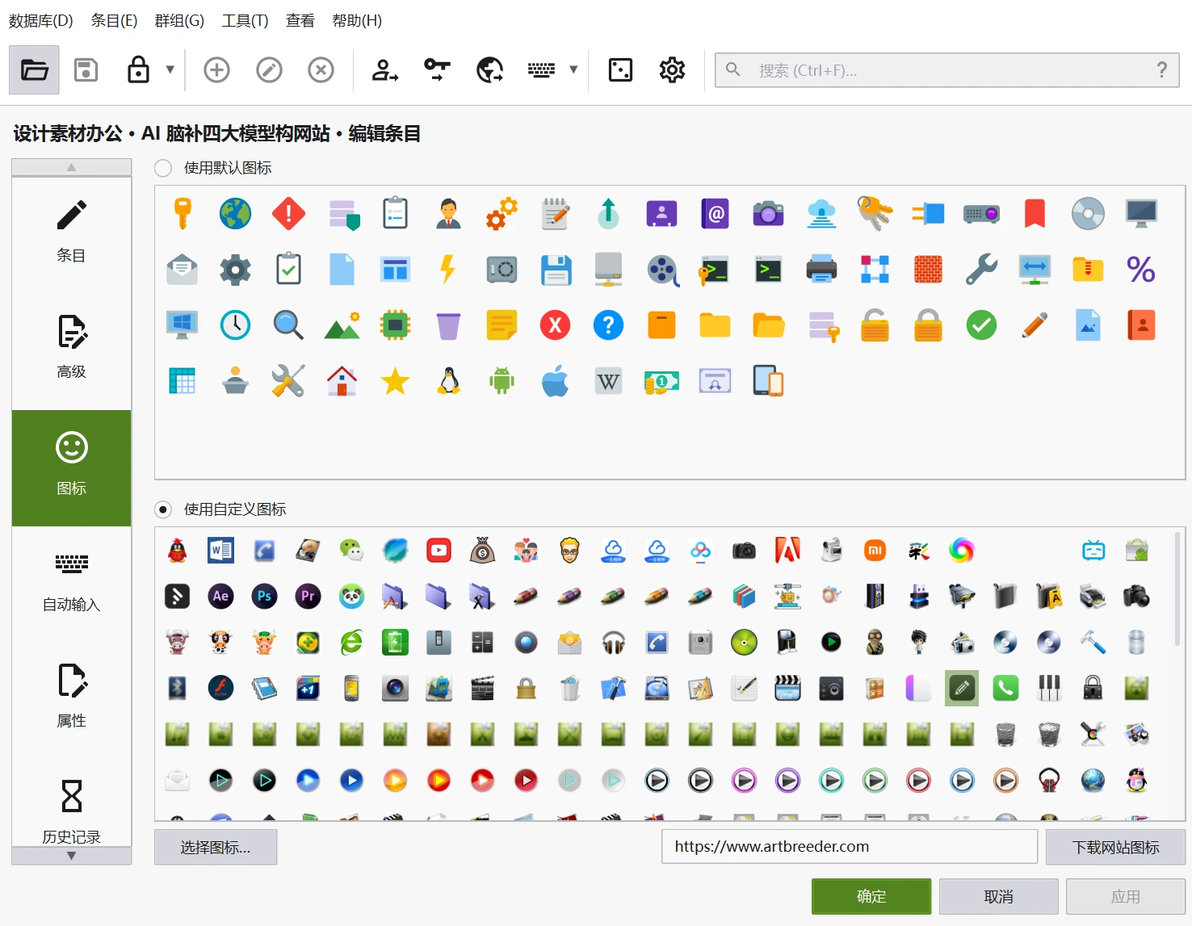The width and height of the screenshot is (1192, 926).
Task: Expand dropdown arrow next to lock icon
Action: (170, 70)
